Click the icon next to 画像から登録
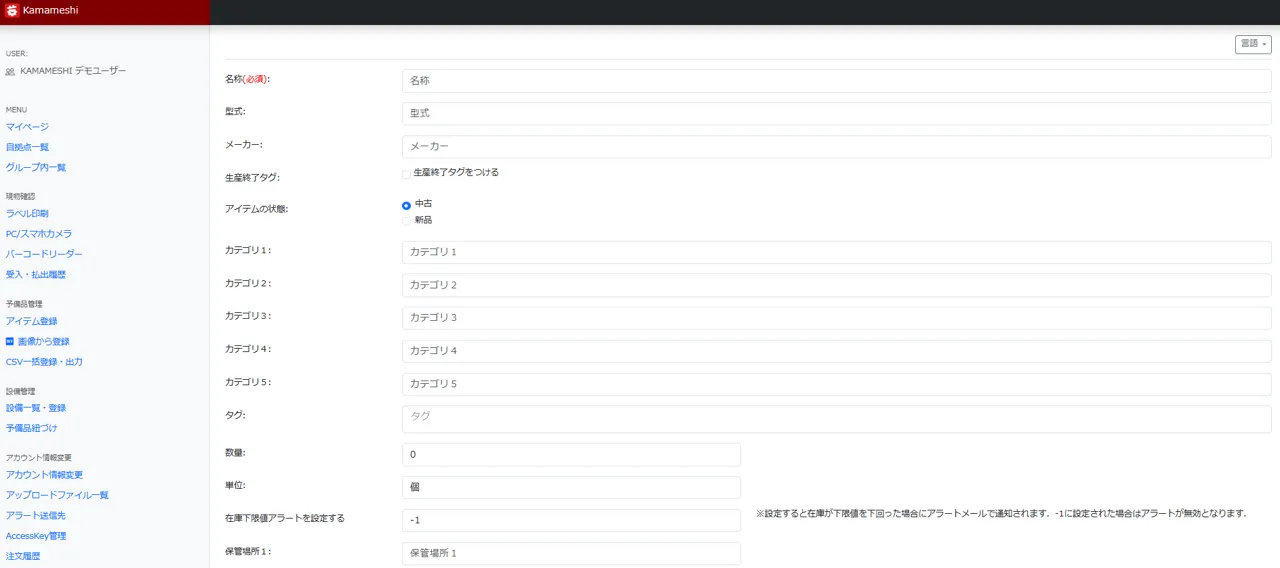1280x568 pixels. (10, 341)
